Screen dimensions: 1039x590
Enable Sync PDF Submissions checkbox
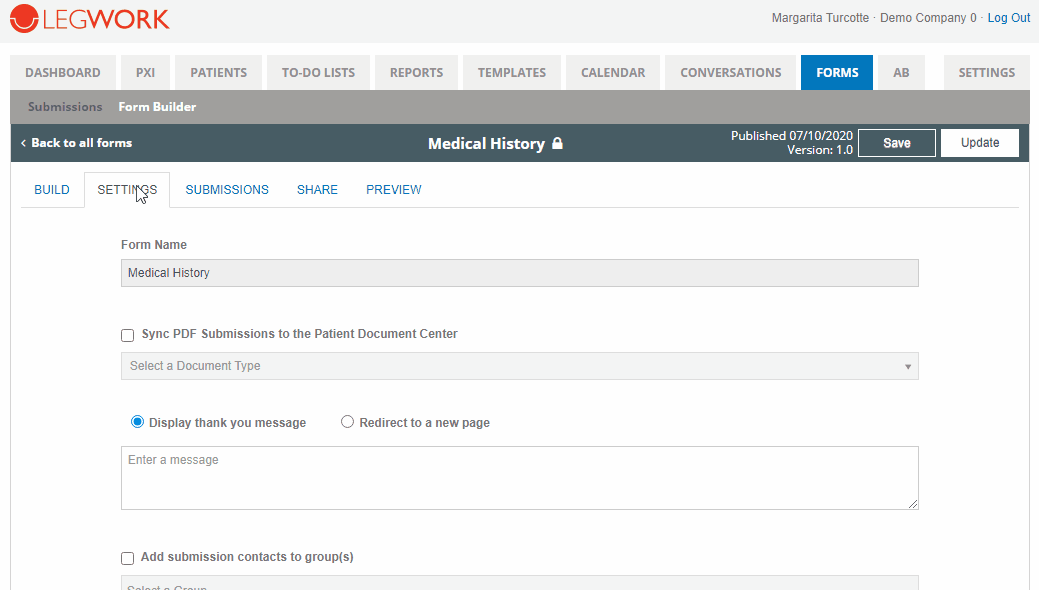[128, 335]
